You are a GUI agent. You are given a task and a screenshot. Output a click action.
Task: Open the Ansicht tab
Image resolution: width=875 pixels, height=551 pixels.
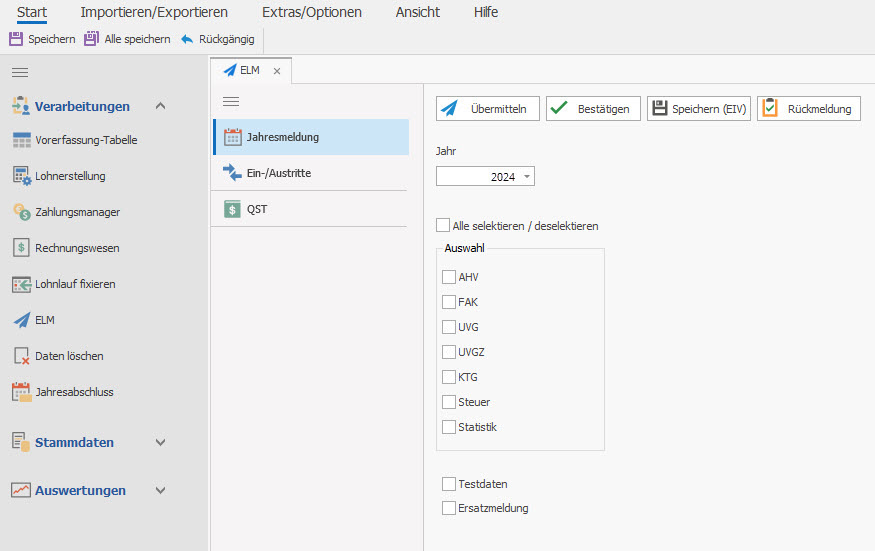tap(418, 12)
